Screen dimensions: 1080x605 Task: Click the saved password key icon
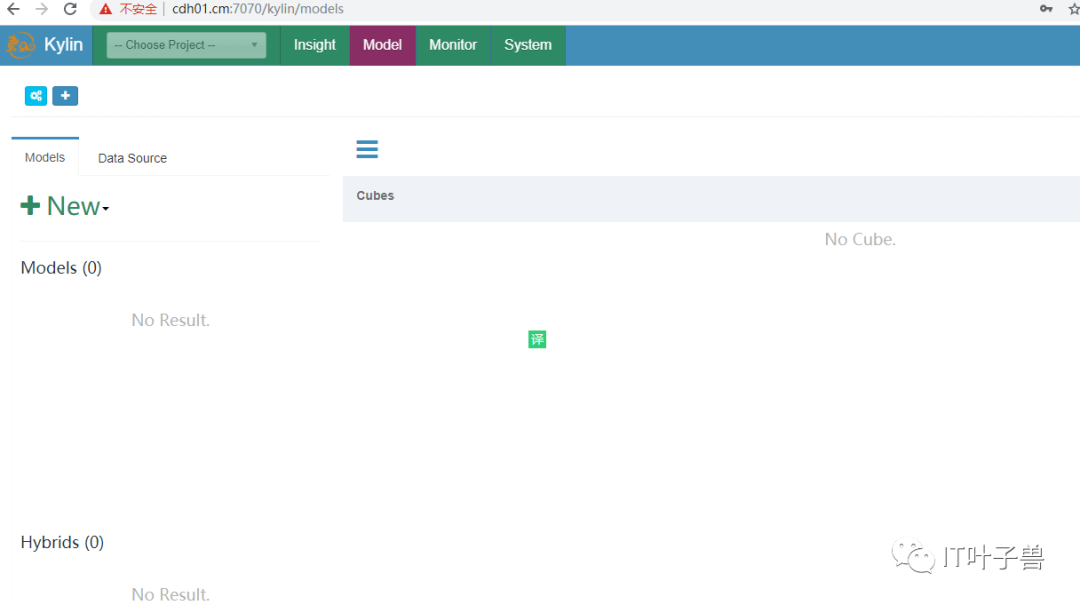click(x=1046, y=9)
